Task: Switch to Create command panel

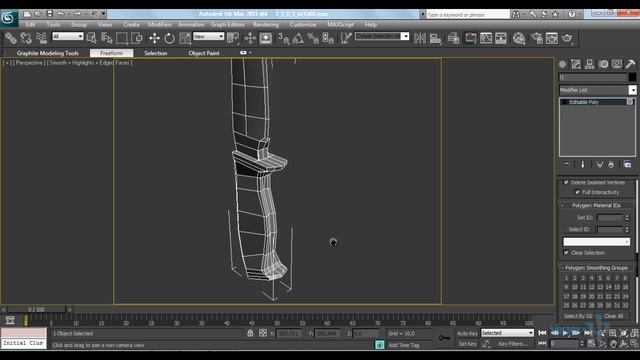Action: click(562, 64)
